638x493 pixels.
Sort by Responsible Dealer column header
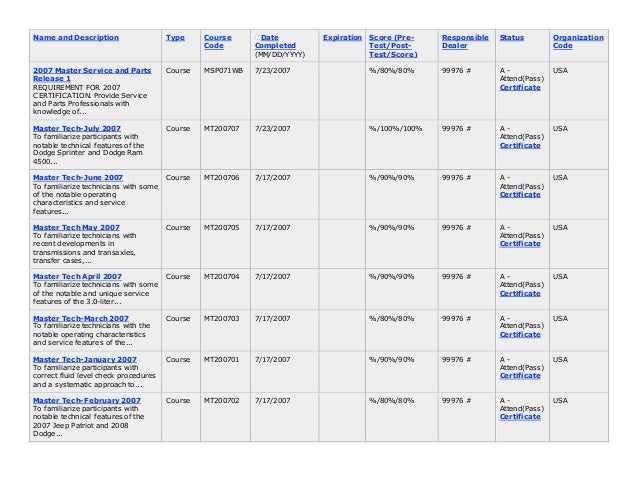pos(465,41)
